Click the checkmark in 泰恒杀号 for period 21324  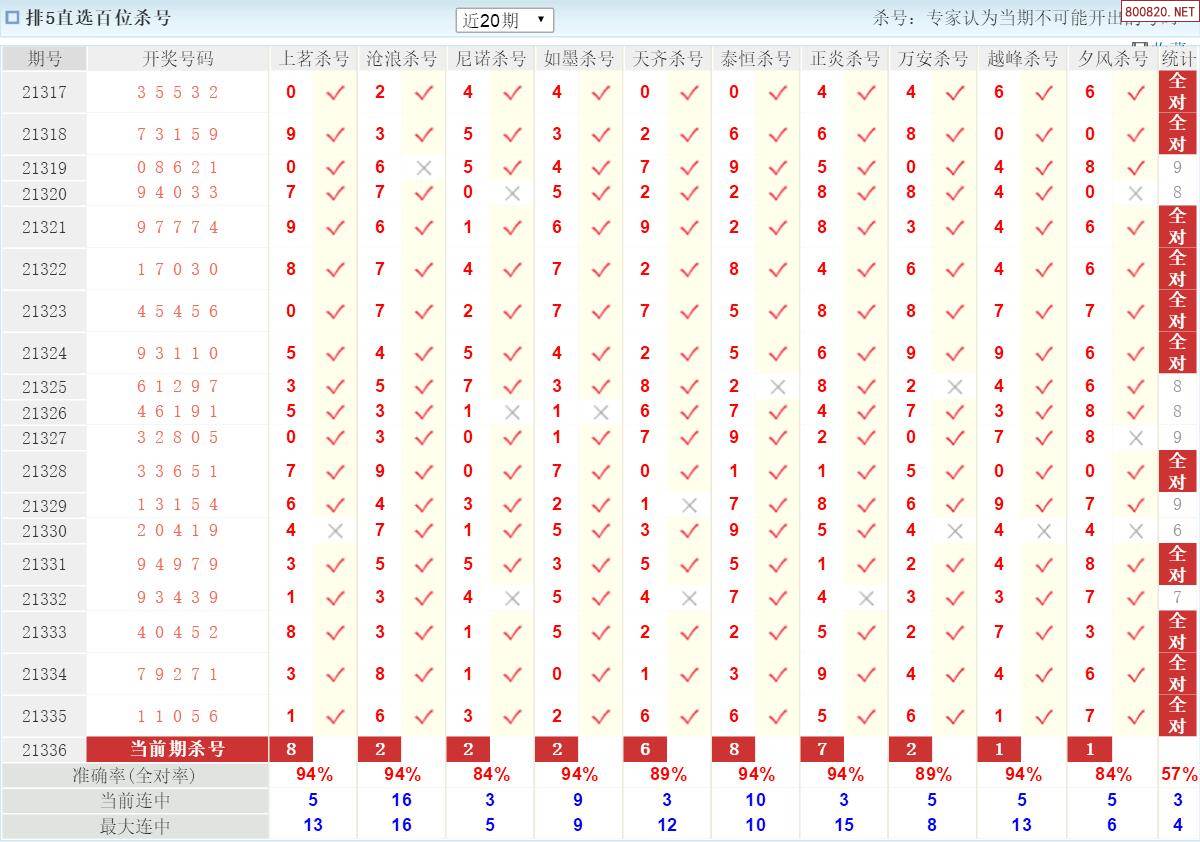pyautogui.click(x=778, y=353)
